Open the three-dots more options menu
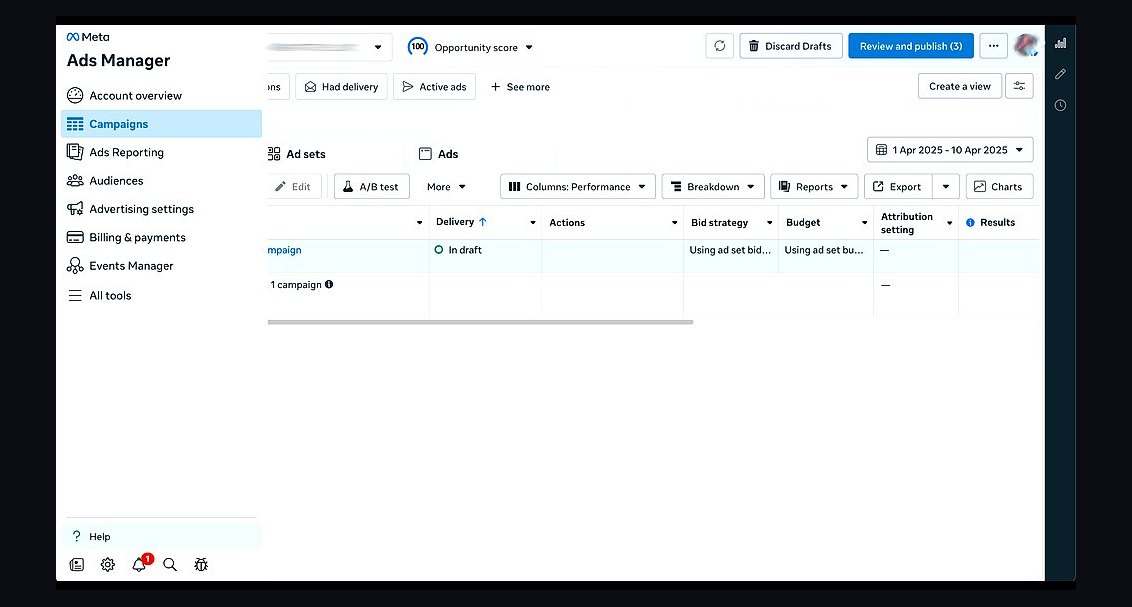Viewport: 1132px width, 607px height. pyautogui.click(x=993, y=46)
